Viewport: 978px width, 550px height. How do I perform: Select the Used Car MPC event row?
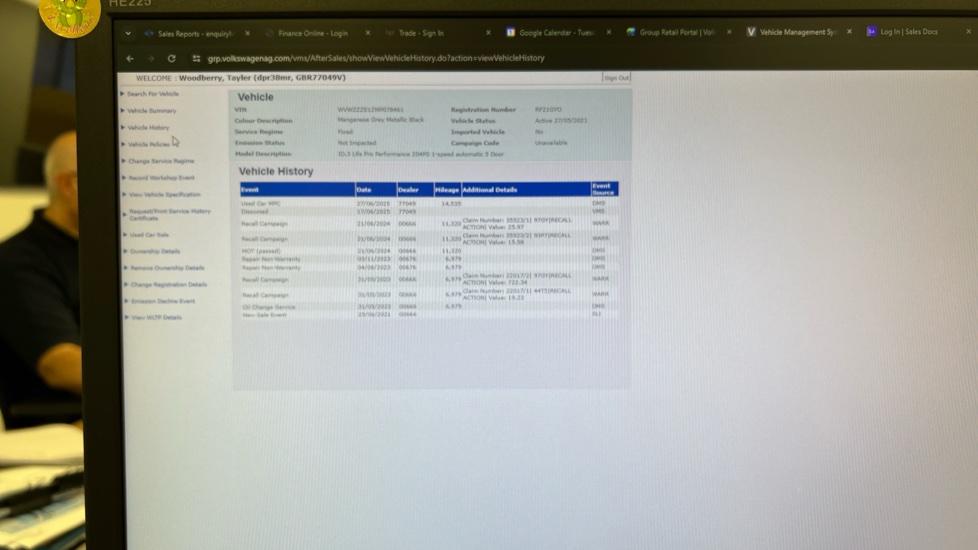coord(429,204)
